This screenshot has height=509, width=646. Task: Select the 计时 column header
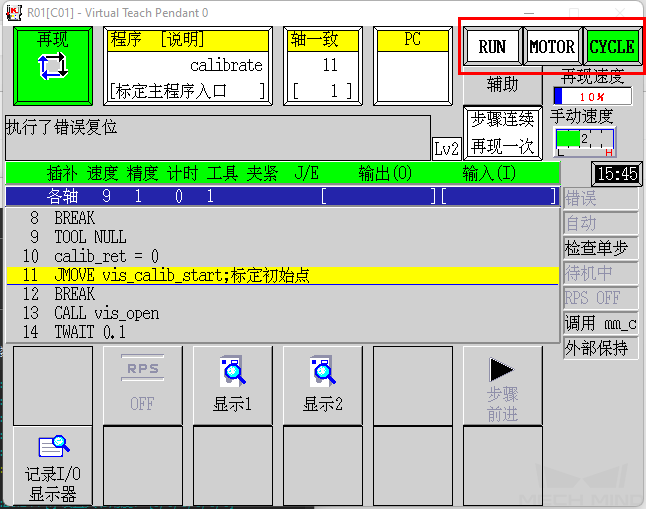[183, 173]
